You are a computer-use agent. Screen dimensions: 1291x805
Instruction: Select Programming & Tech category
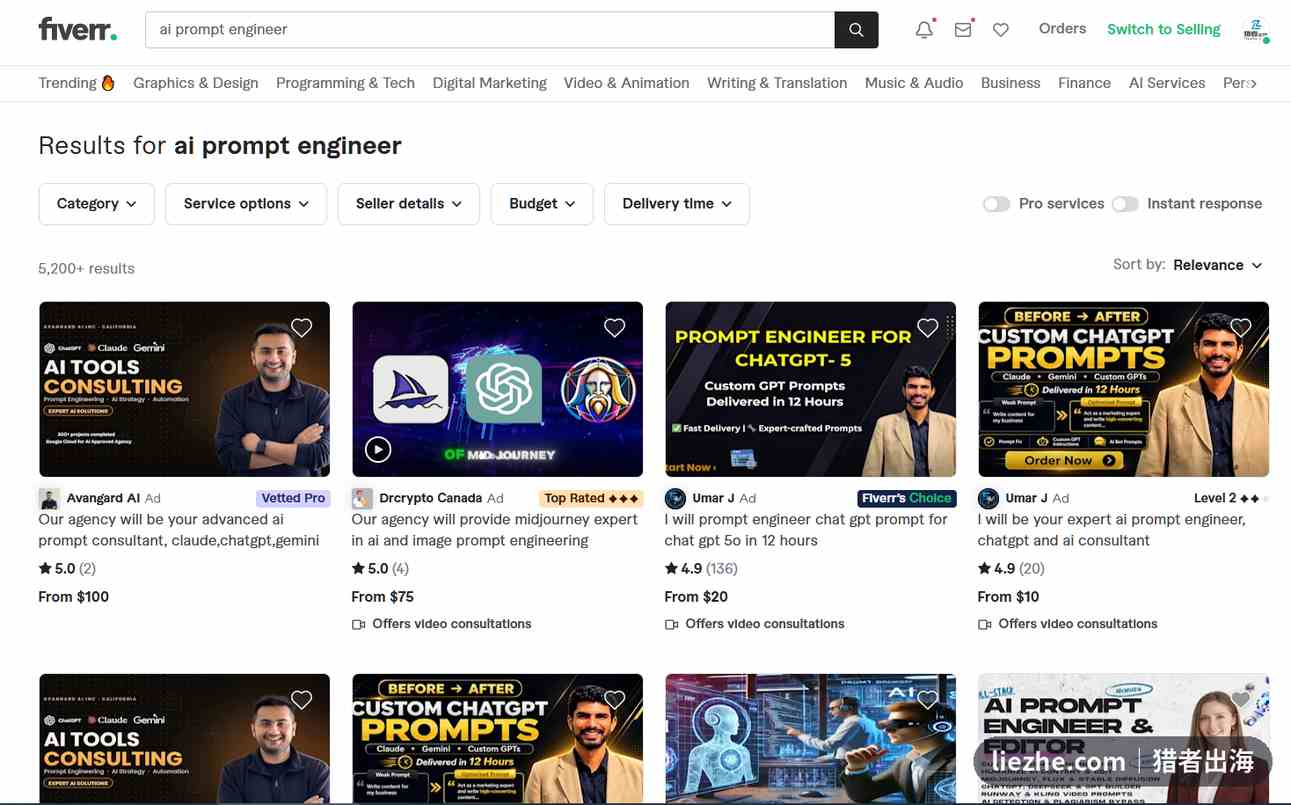click(x=345, y=83)
